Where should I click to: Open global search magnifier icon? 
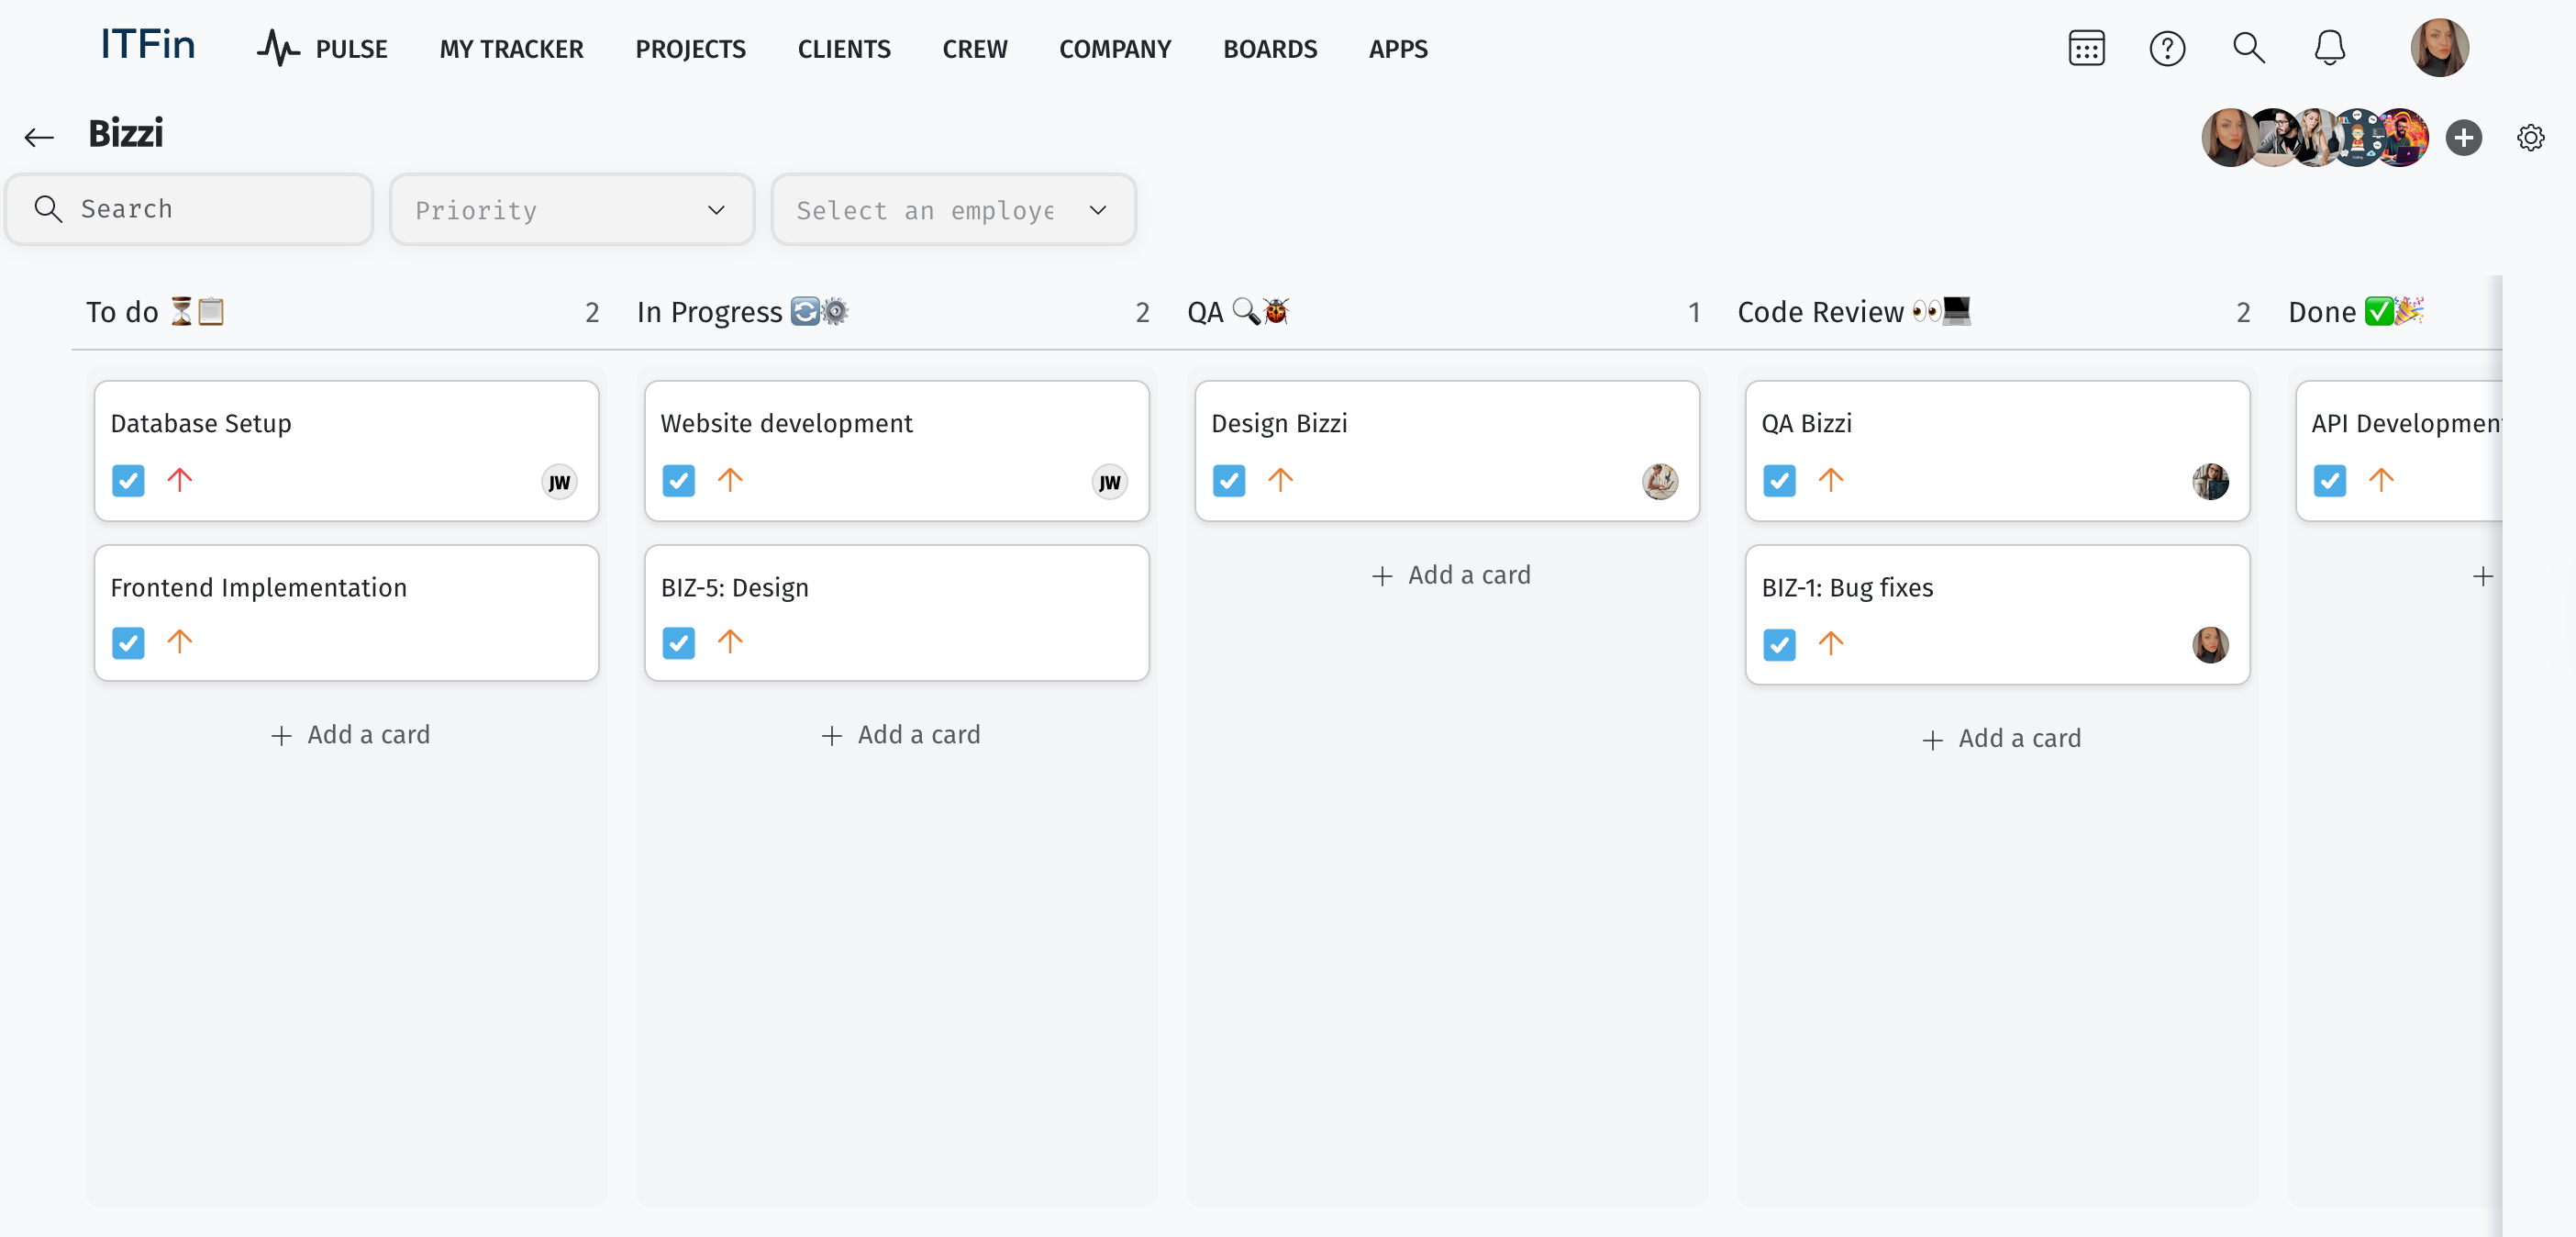(x=2248, y=48)
